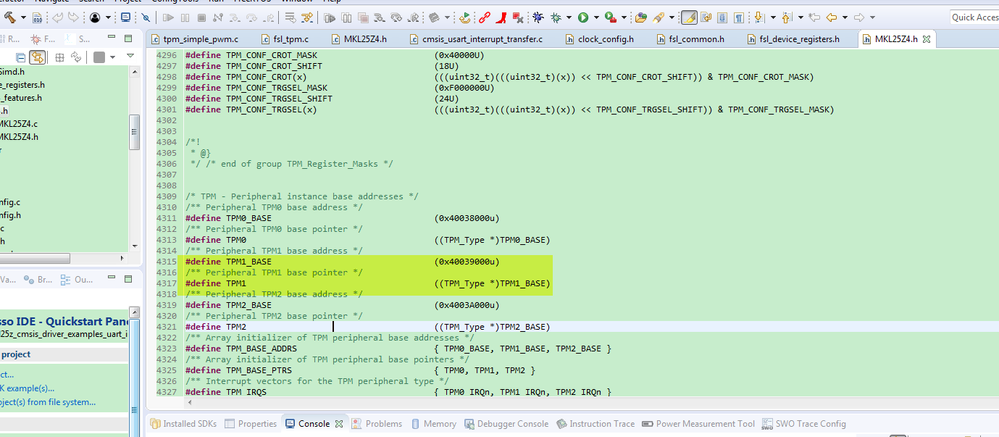Click the skip all breakpoints icon
Image resolution: width=999 pixels, height=437 pixels.
point(145,18)
